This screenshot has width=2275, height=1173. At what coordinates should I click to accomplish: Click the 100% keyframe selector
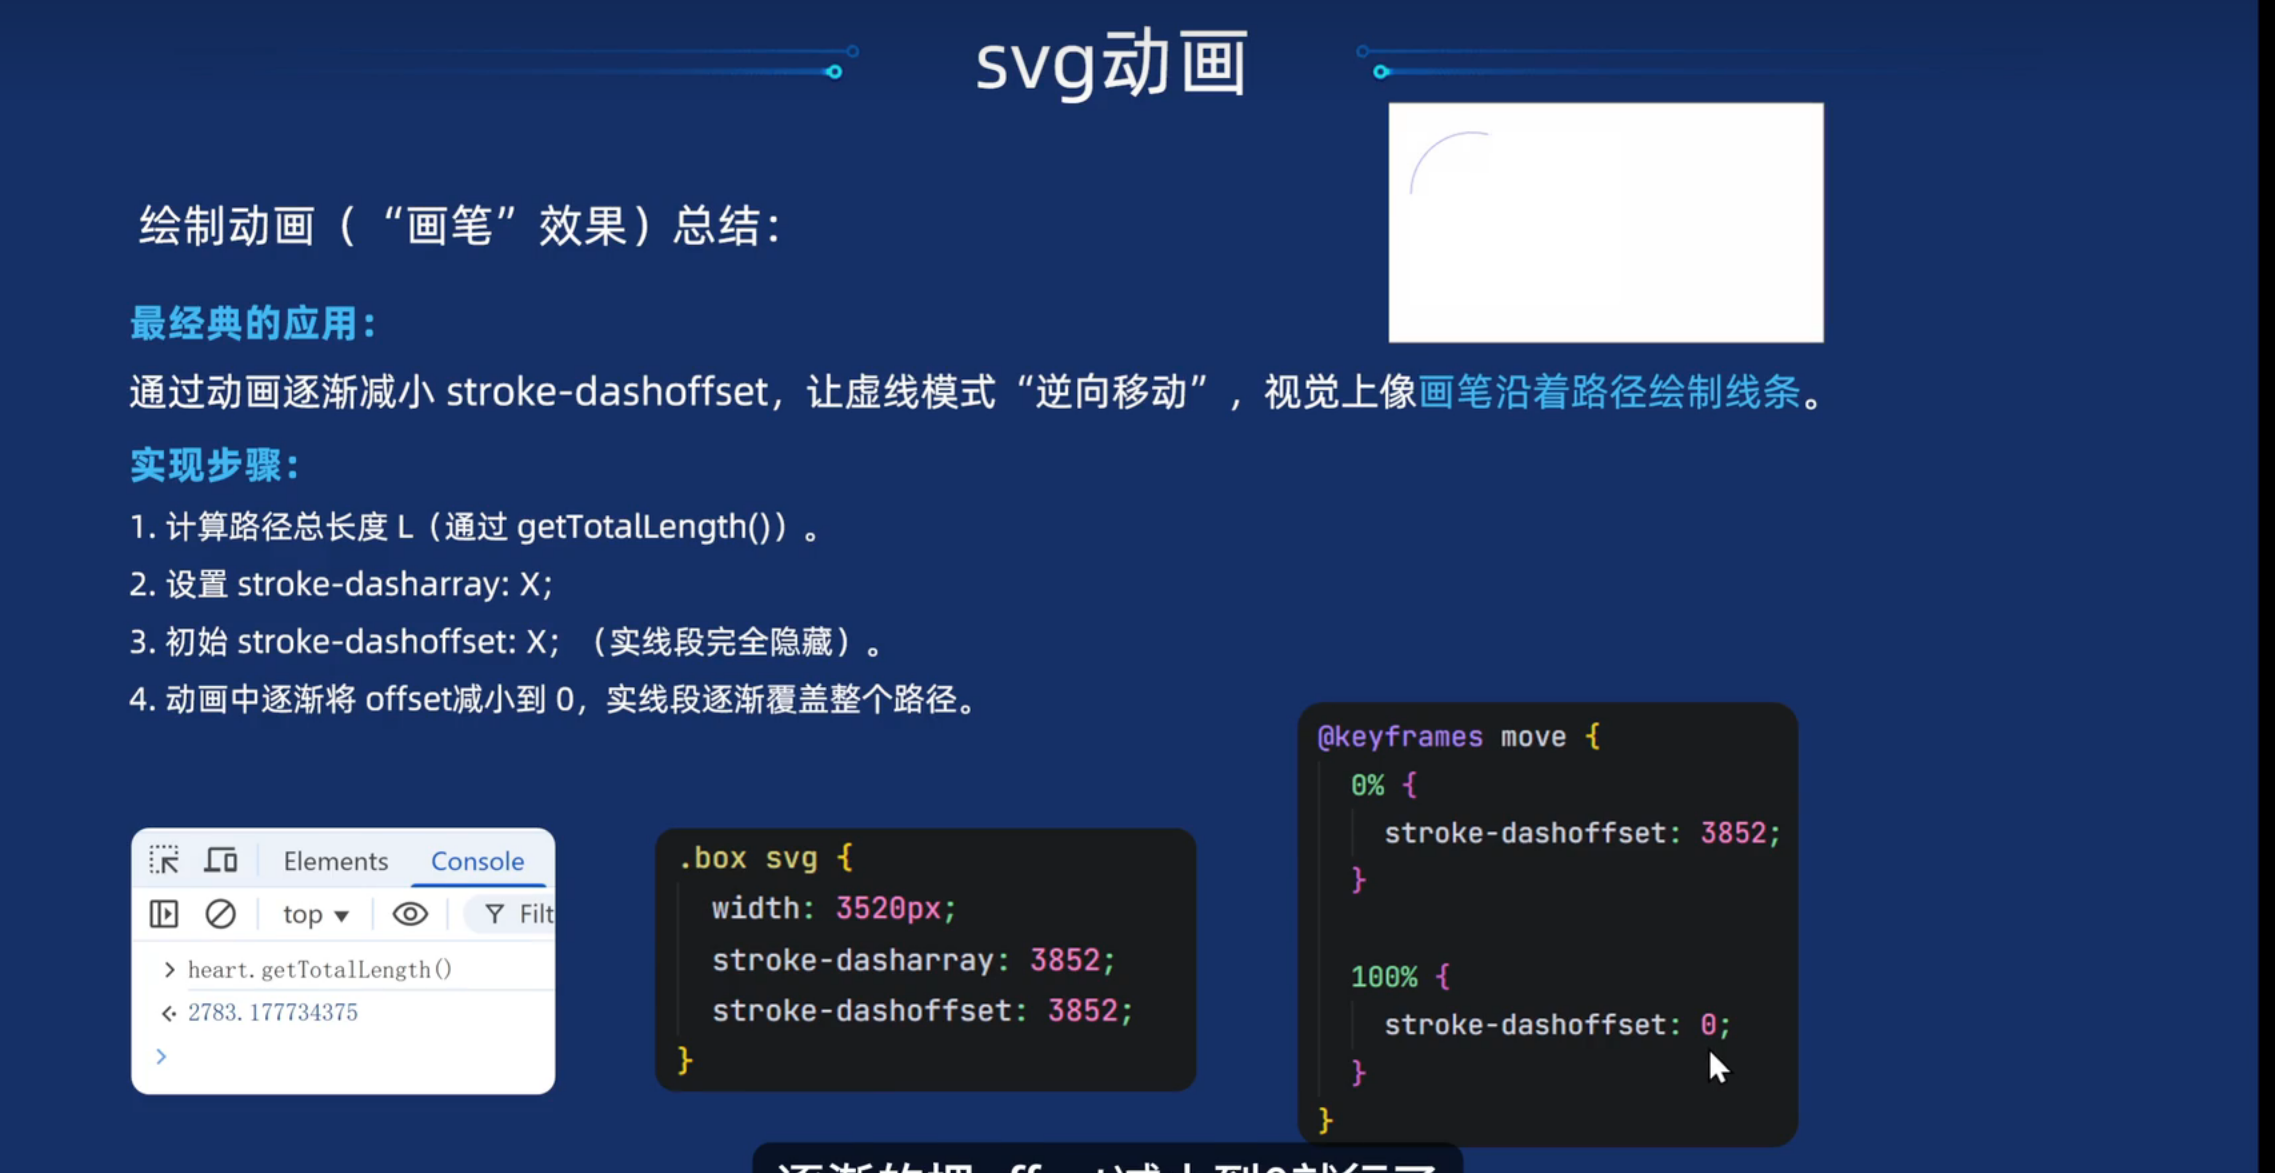1384,977
